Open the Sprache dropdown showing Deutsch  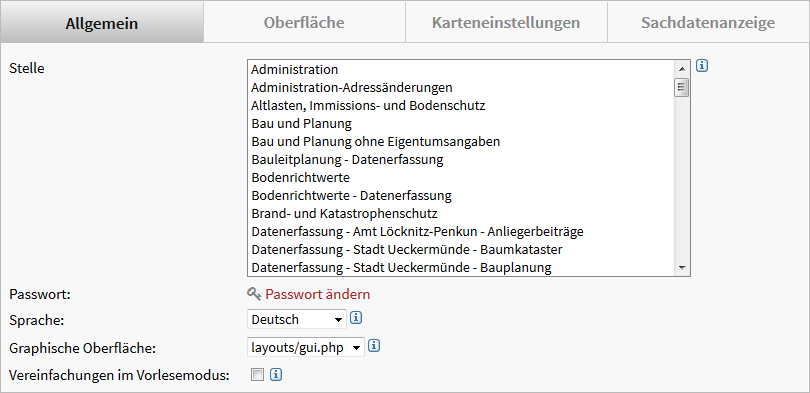[x=297, y=320]
